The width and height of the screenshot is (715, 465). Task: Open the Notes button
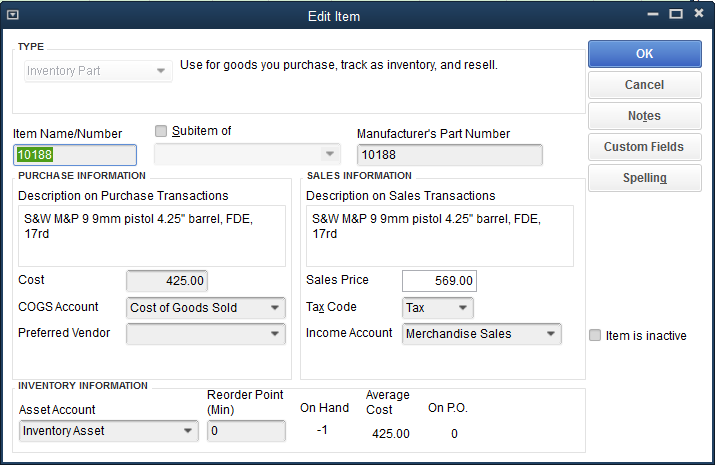click(x=644, y=116)
